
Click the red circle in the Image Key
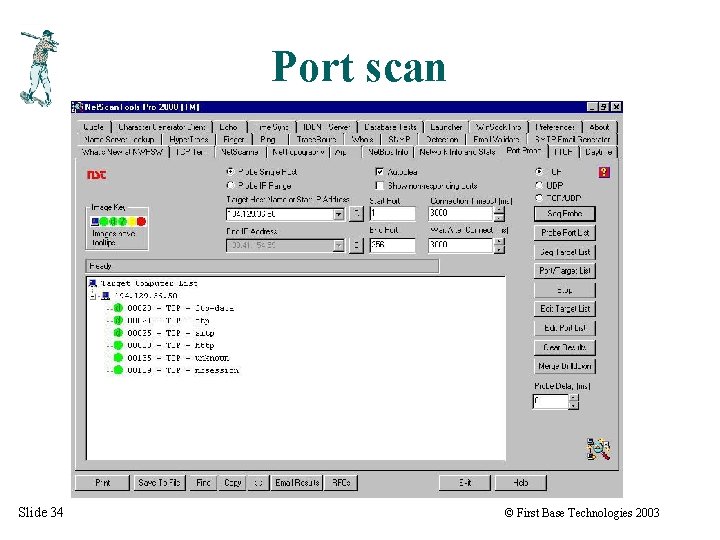pyautogui.click(x=141, y=222)
